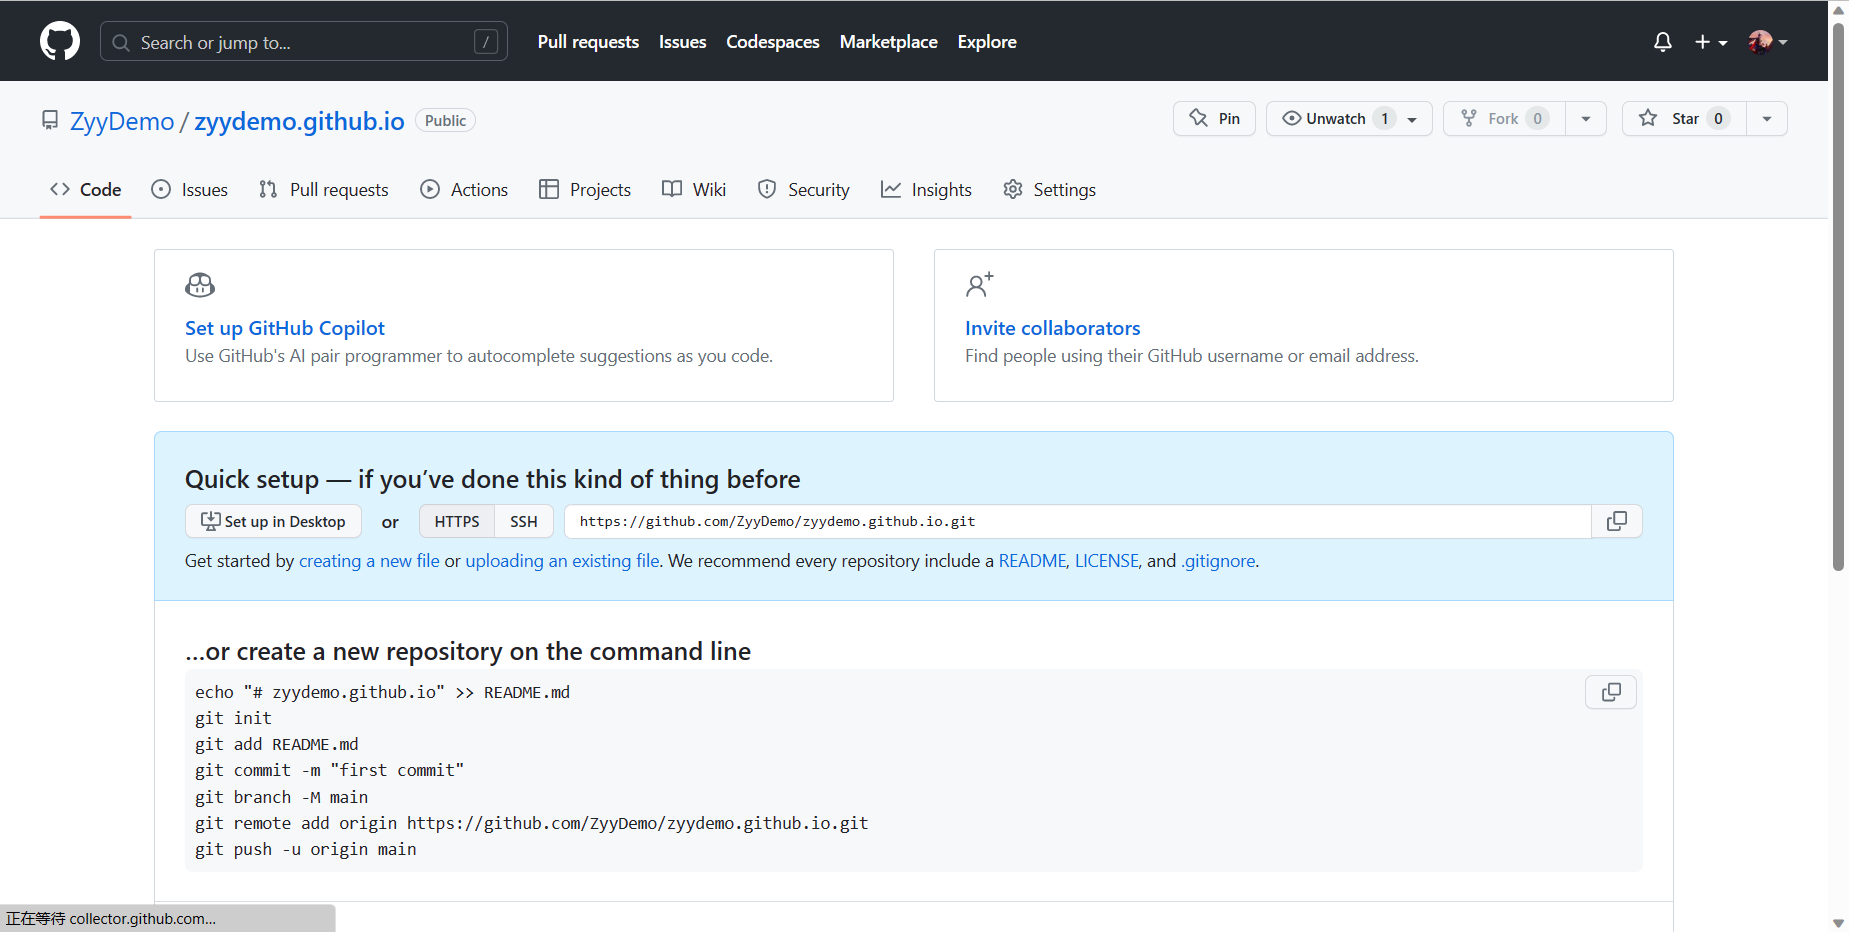Image resolution: width=1849 pixels, height=932 pixels.
Task: Open the ZyyDemo owner profile link
Action: 122,121
